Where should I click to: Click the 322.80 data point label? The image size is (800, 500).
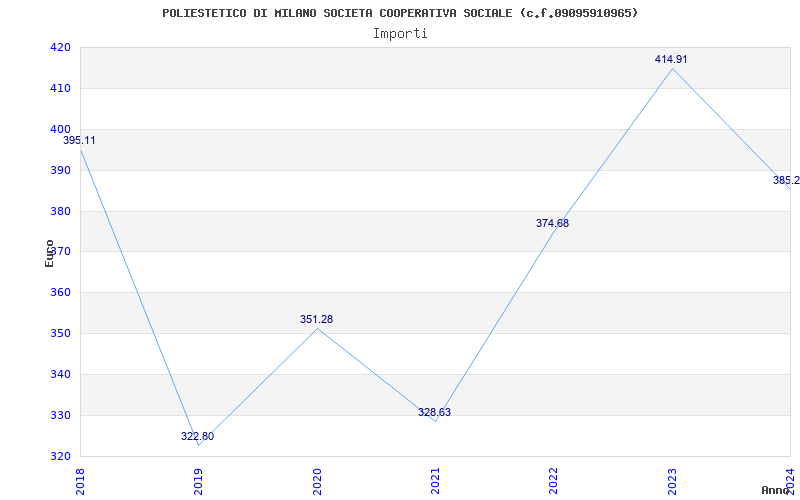[197, 436]
